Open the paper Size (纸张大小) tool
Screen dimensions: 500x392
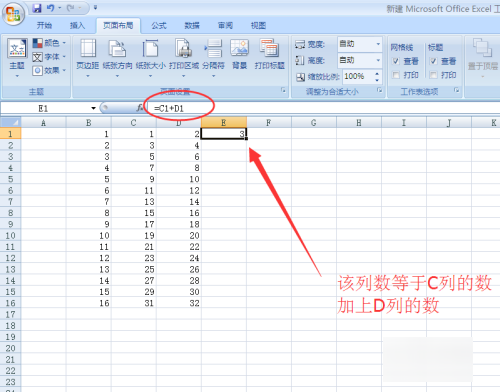[150, 58]
